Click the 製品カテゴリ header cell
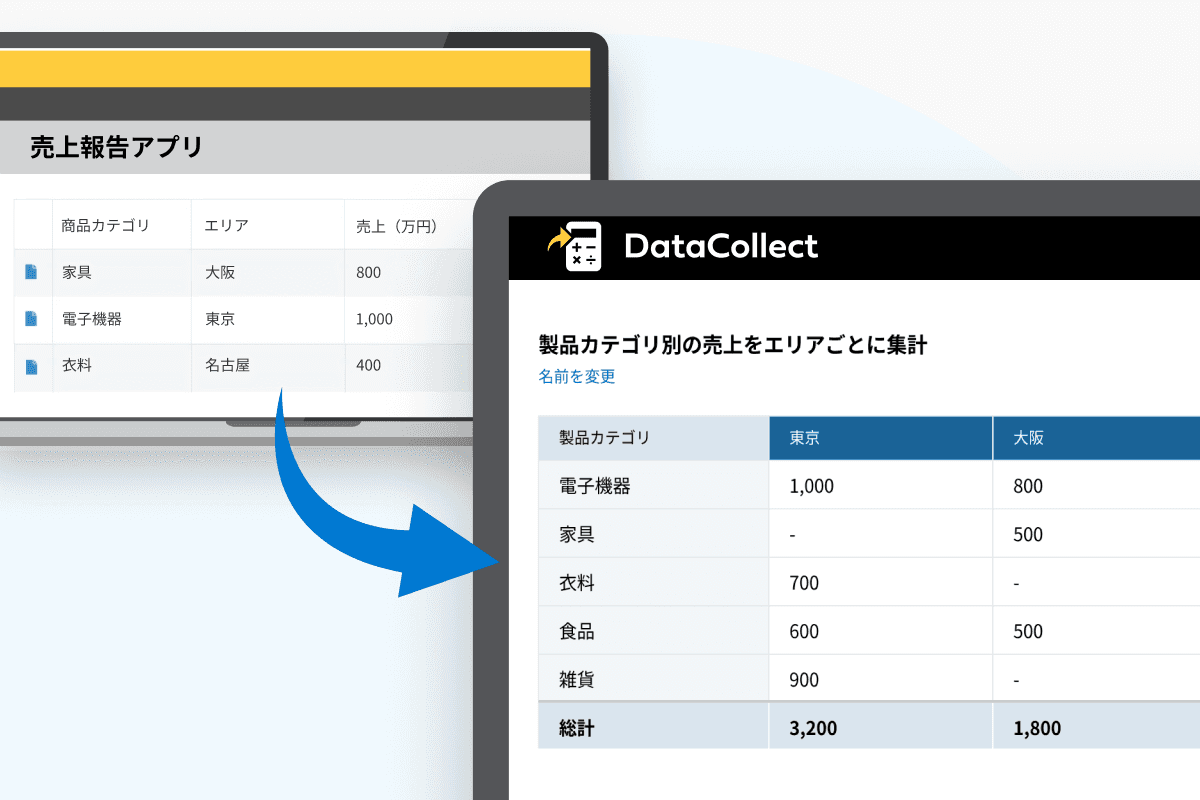Viewport: 1200px width, 800px height. 604,438
